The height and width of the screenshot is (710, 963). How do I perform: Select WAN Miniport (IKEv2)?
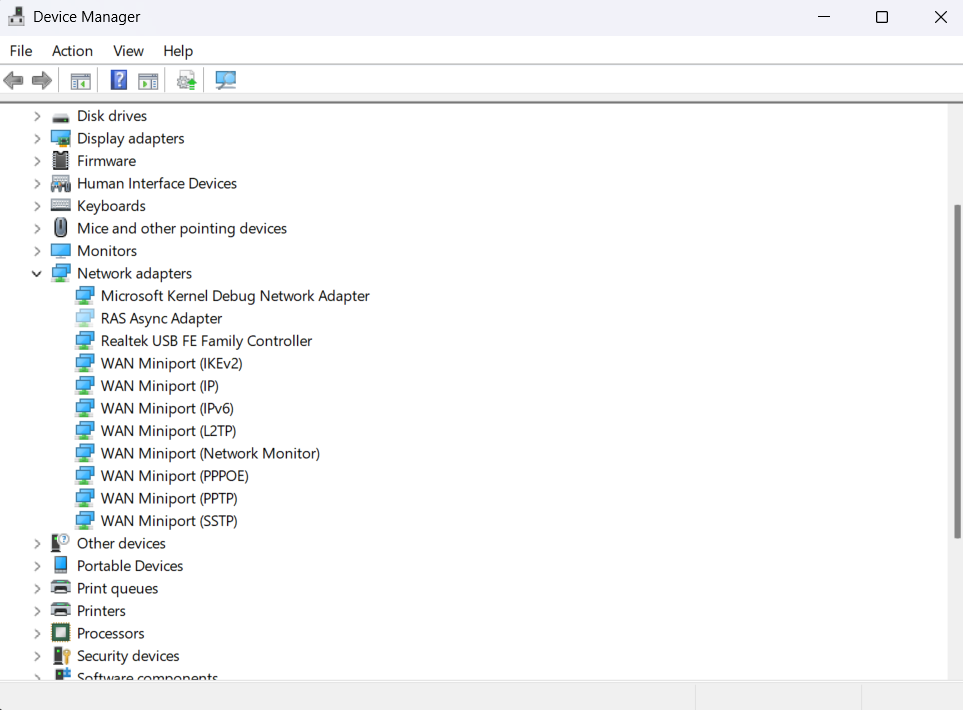coord(171,364)
